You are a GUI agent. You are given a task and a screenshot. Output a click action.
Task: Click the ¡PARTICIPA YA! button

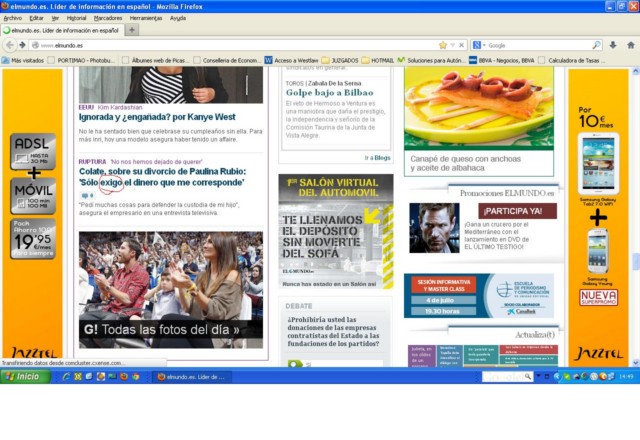coord(518,211)
